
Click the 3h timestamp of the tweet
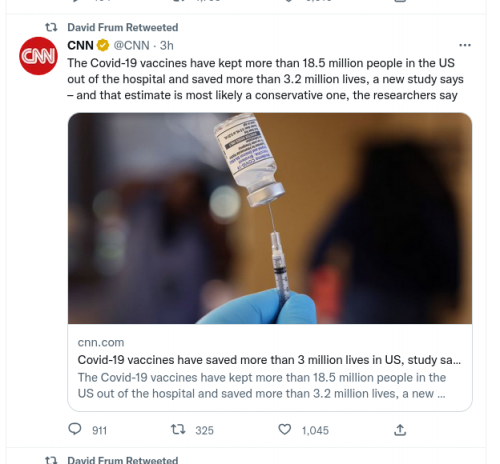coord(167,45)
